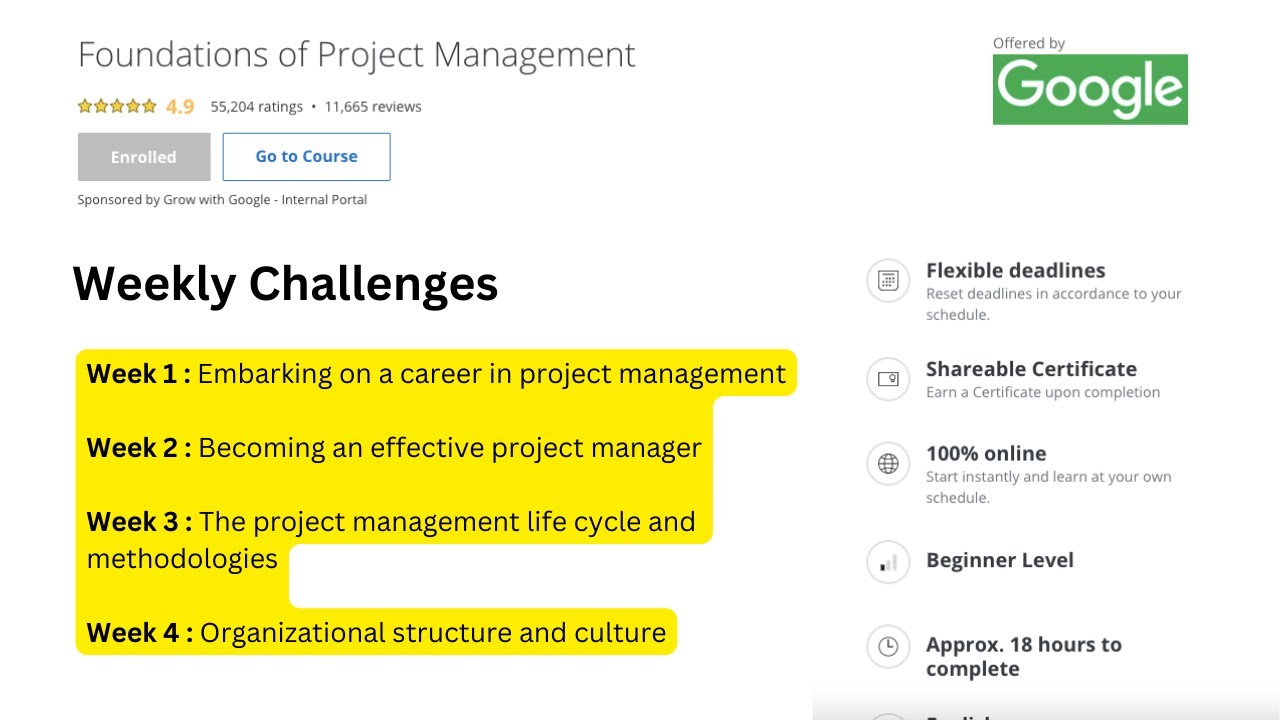Click the 100% online globe icon

click(x=888, y=464)
